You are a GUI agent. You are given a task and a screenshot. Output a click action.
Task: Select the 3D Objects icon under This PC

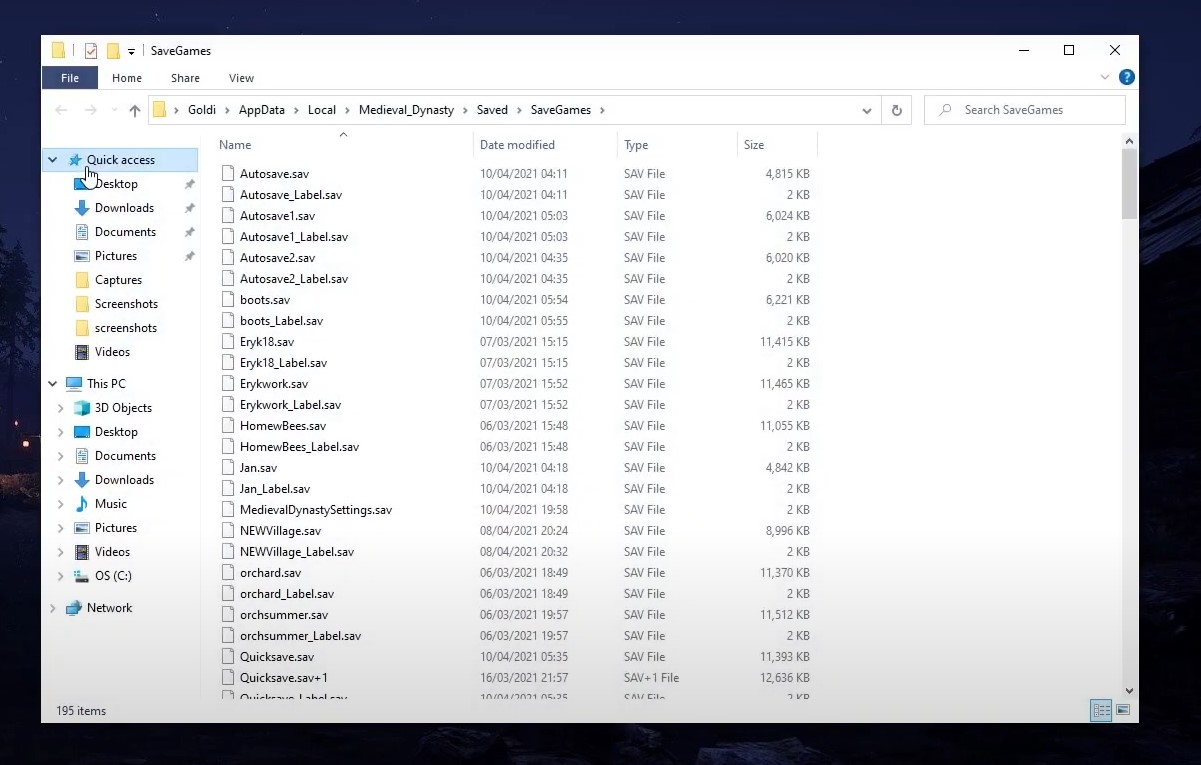point(83,408)
